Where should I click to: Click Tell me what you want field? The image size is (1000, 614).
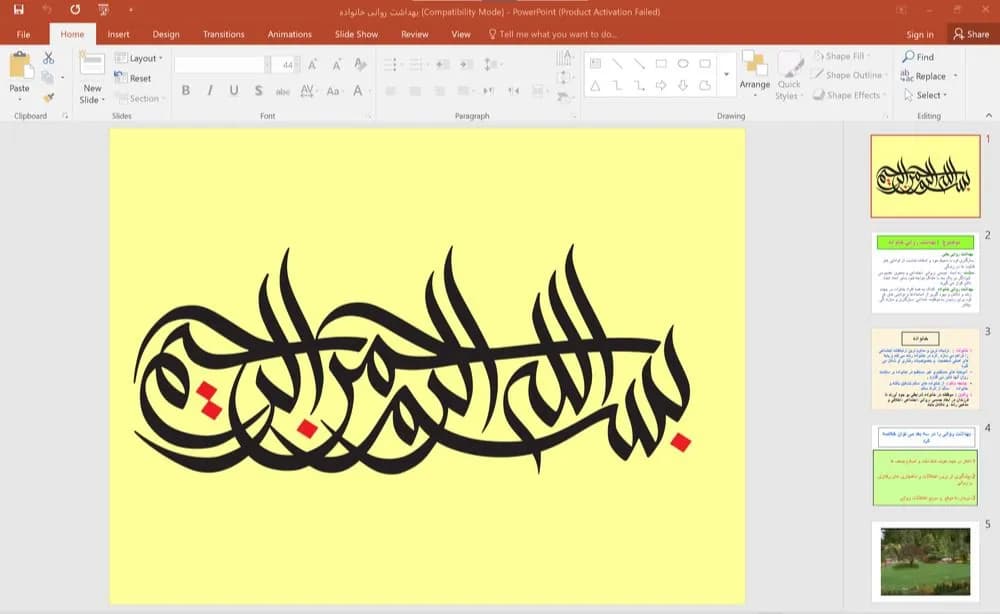point(552,34)
